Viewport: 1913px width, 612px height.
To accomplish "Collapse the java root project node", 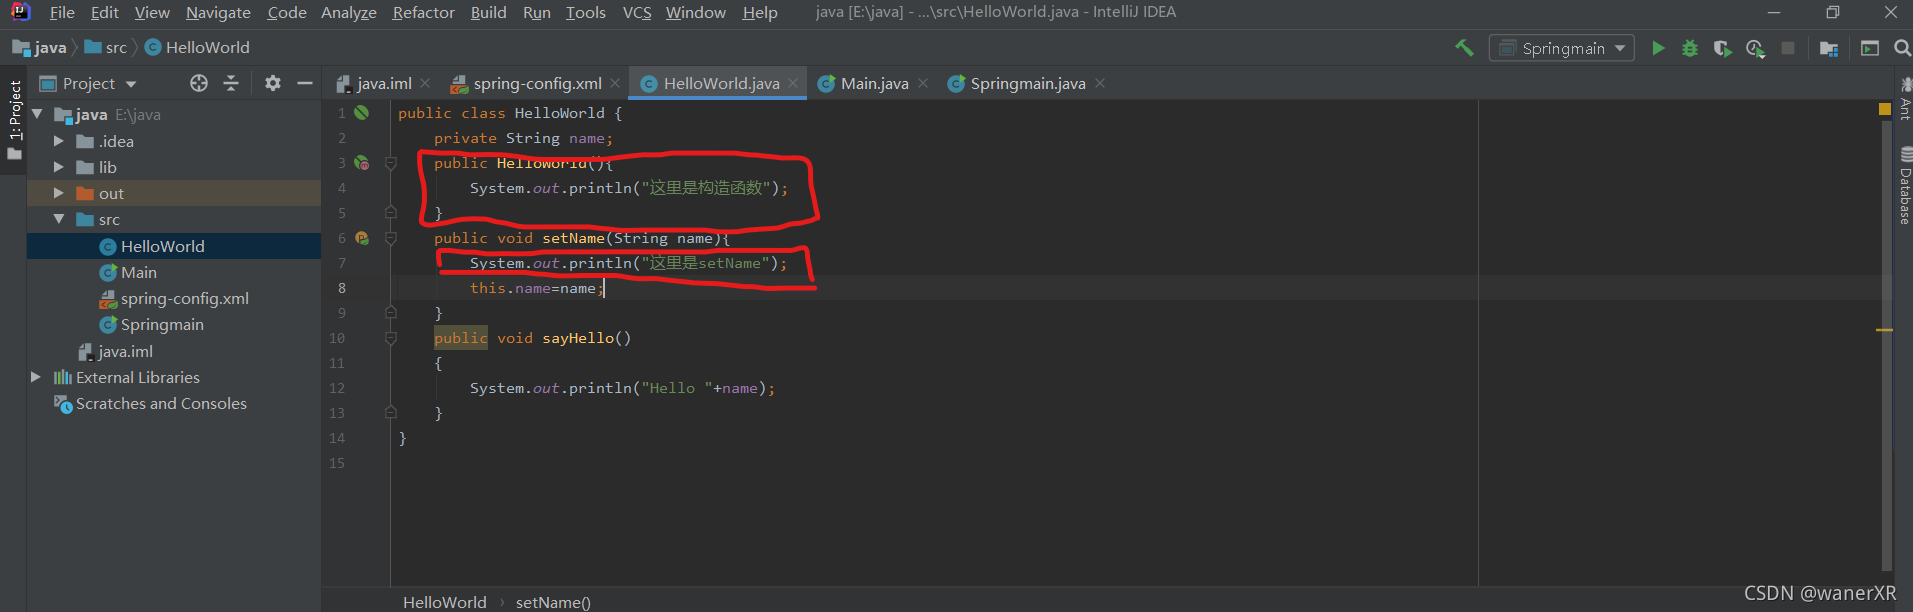I will point(37,114).
